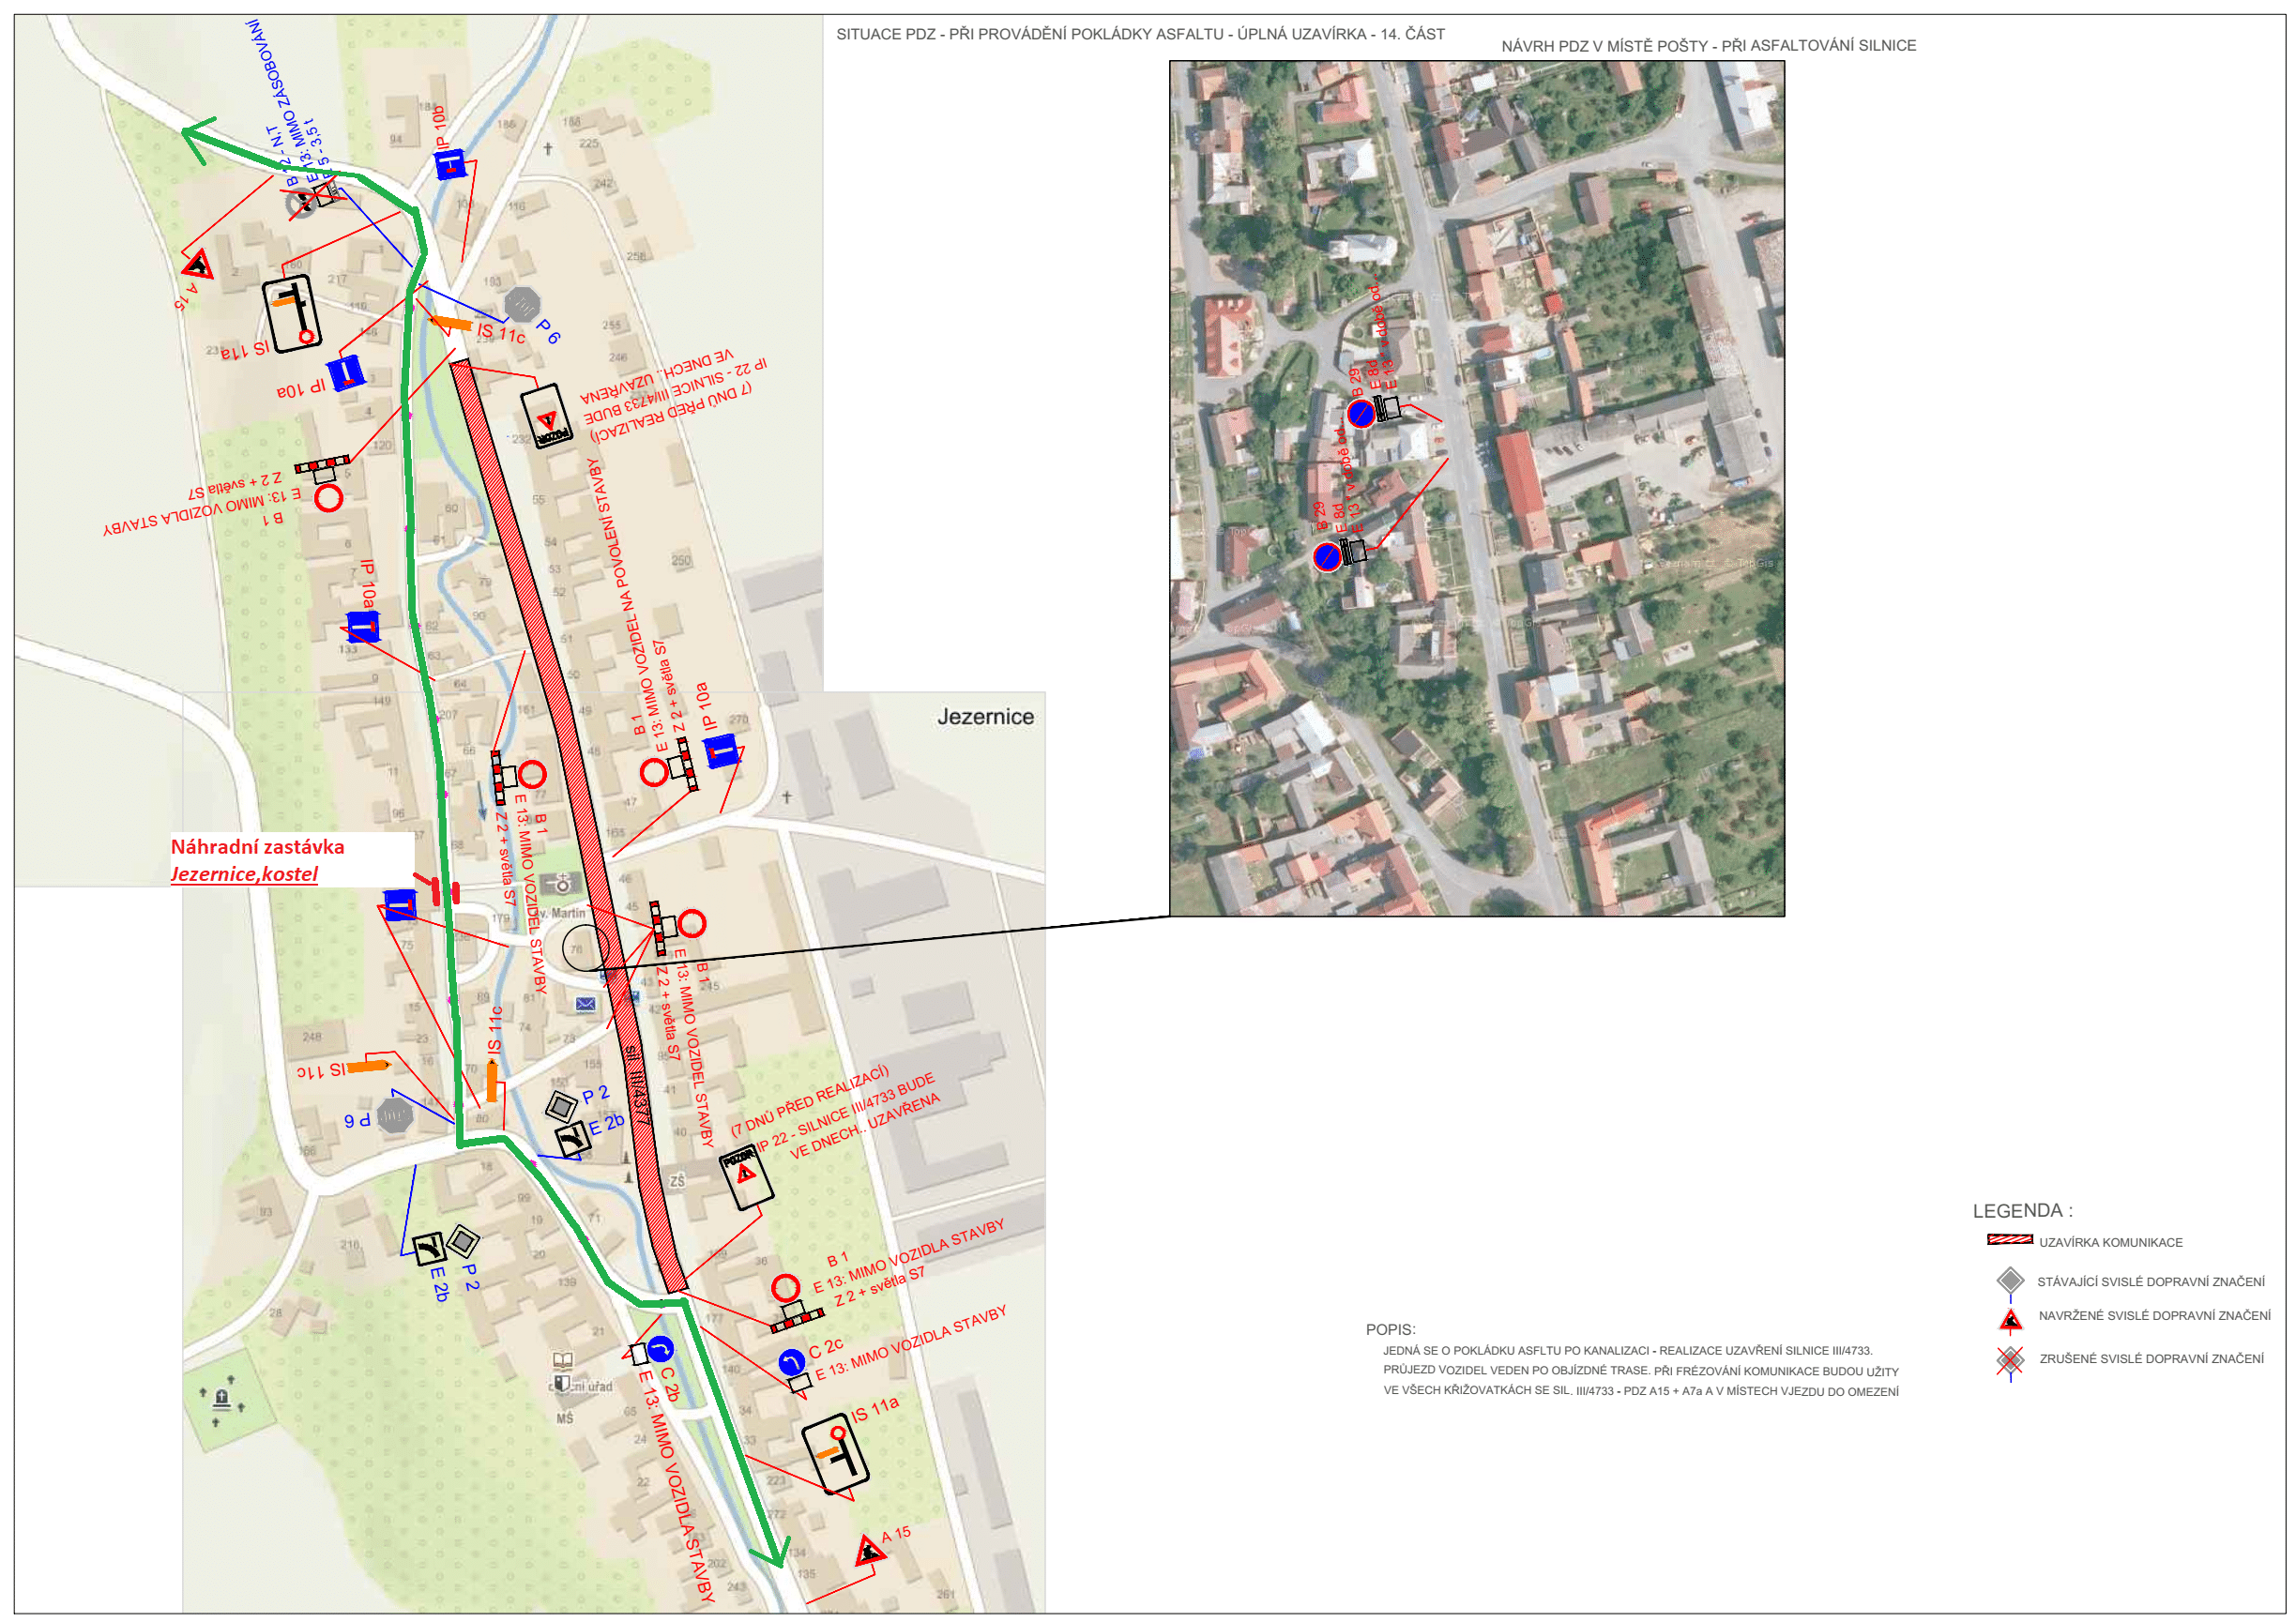Select the P 2 diamond sign beside Sil. III/4377
Screen dimensions: 2296x1622
tap(562, 1105)
